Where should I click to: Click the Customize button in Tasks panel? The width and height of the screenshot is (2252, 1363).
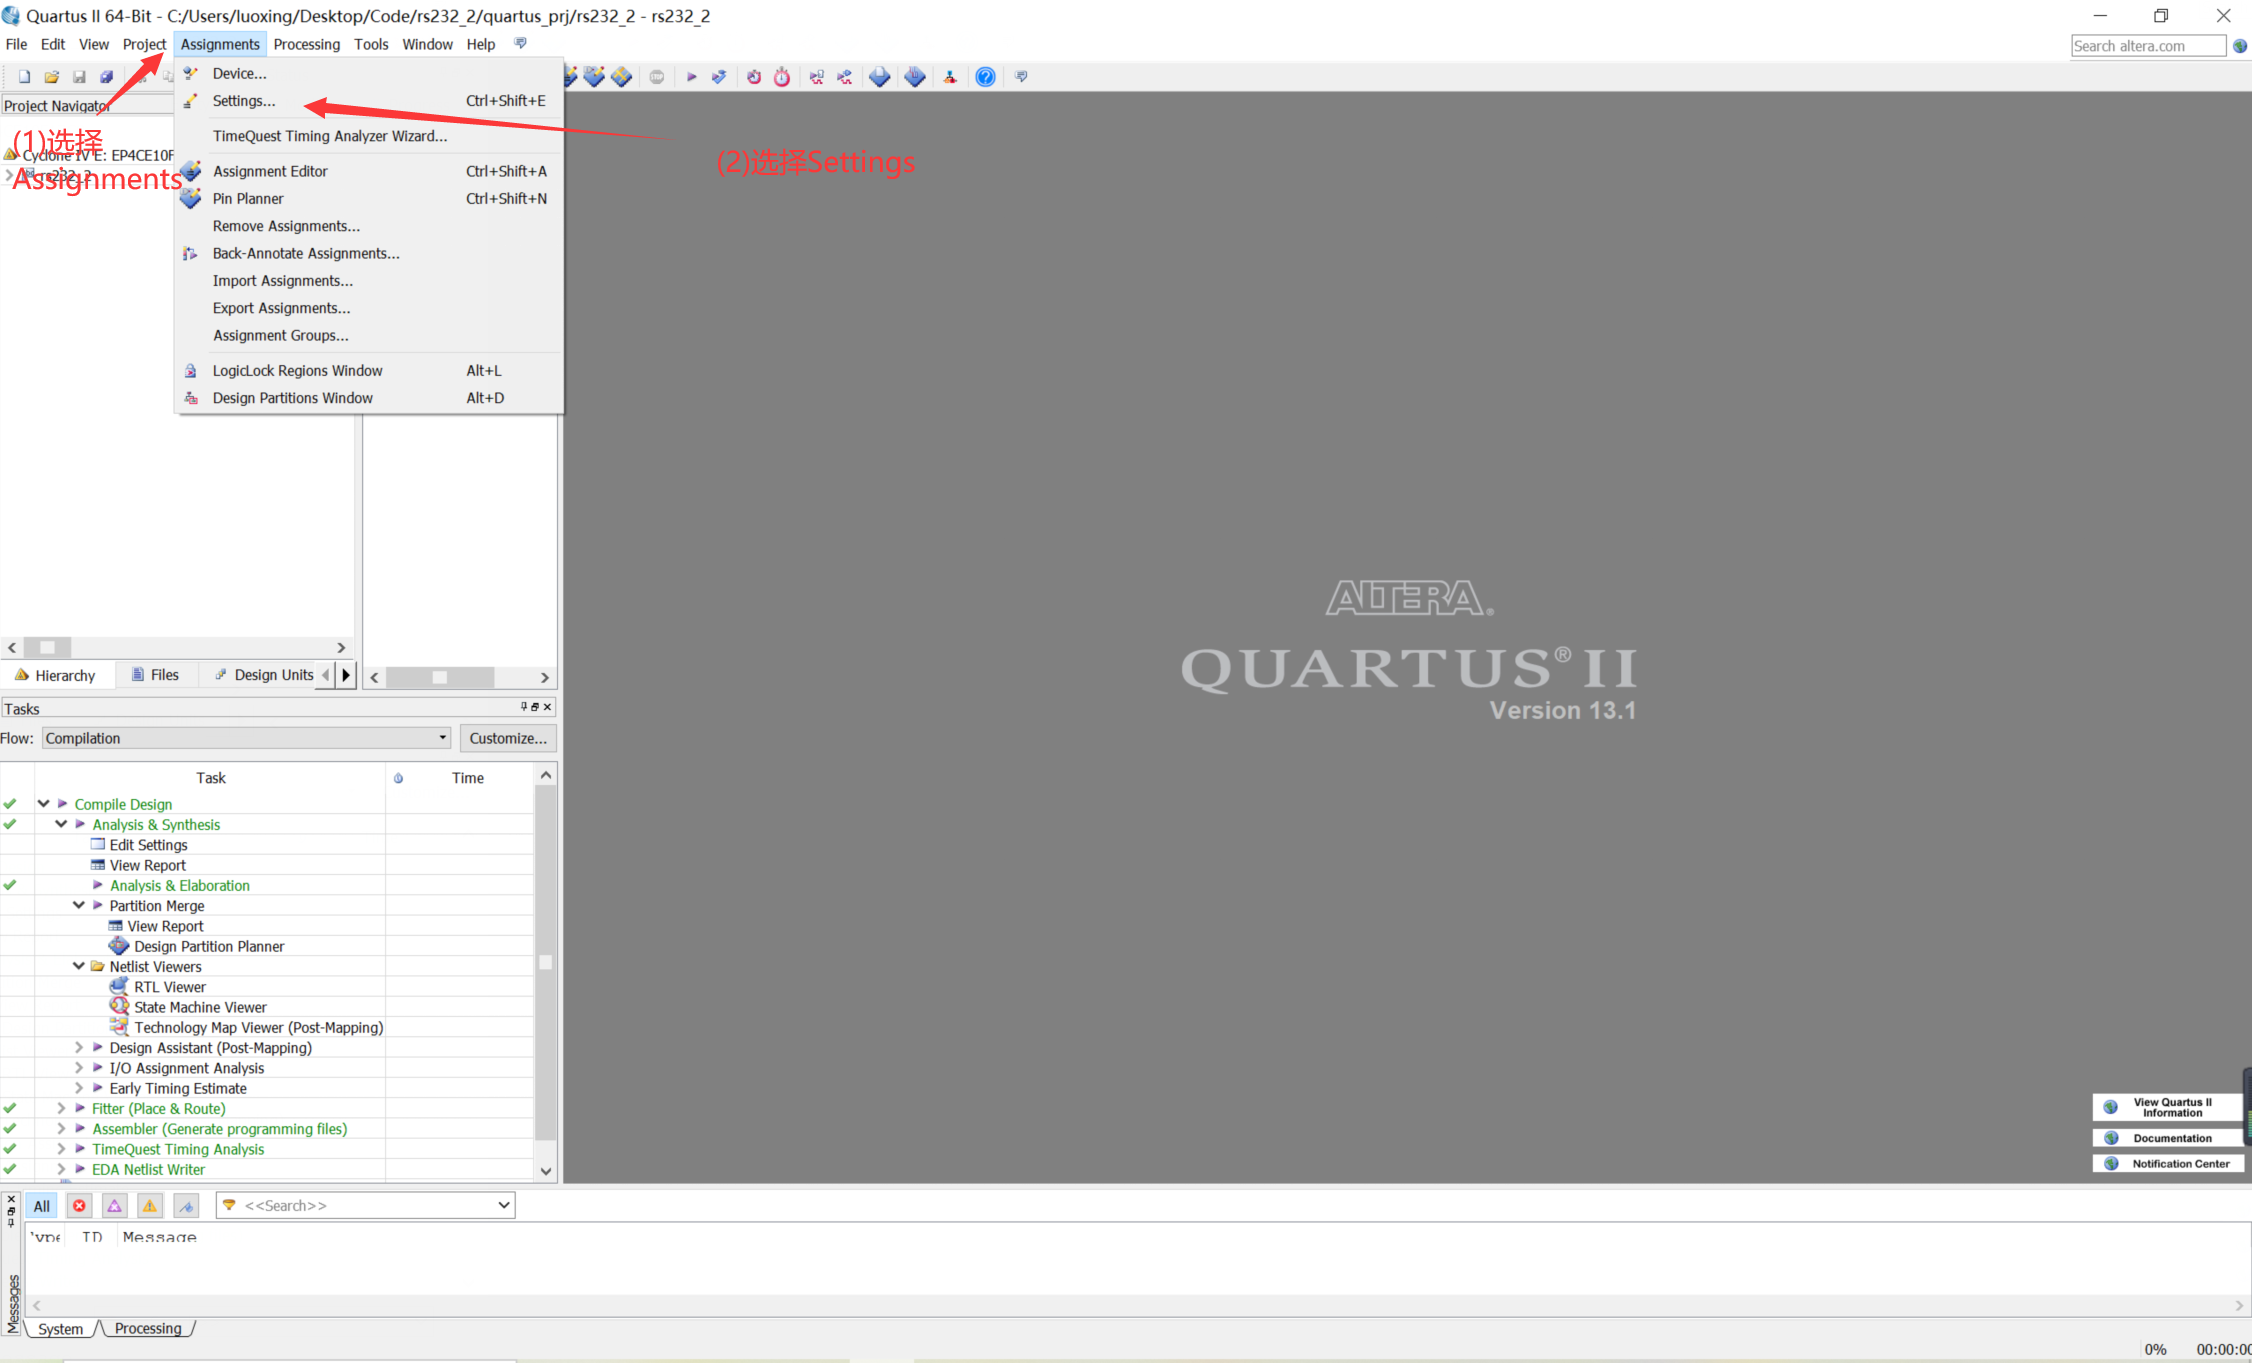(505, 737)
